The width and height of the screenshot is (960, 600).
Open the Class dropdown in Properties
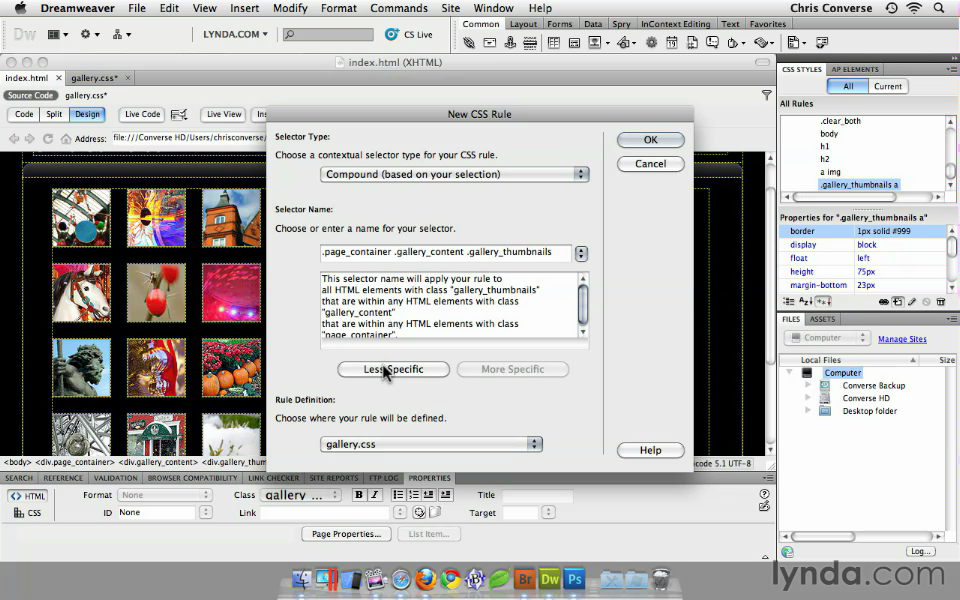click(300, 495)
